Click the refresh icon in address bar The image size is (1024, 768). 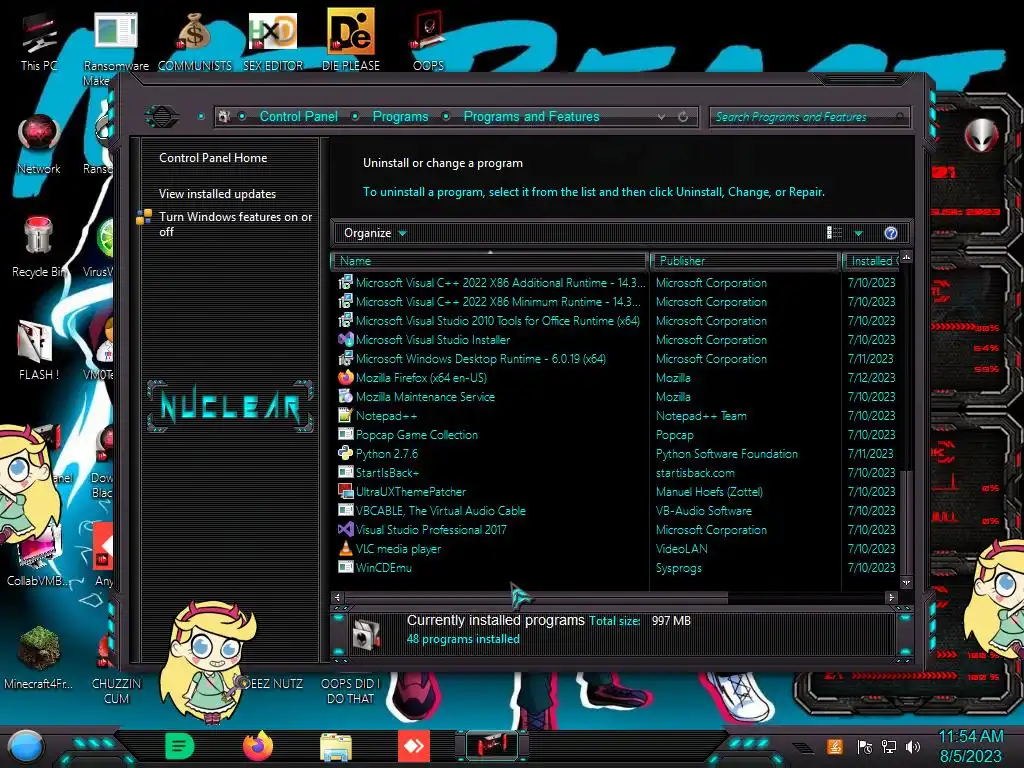click(x=683, y=116)
